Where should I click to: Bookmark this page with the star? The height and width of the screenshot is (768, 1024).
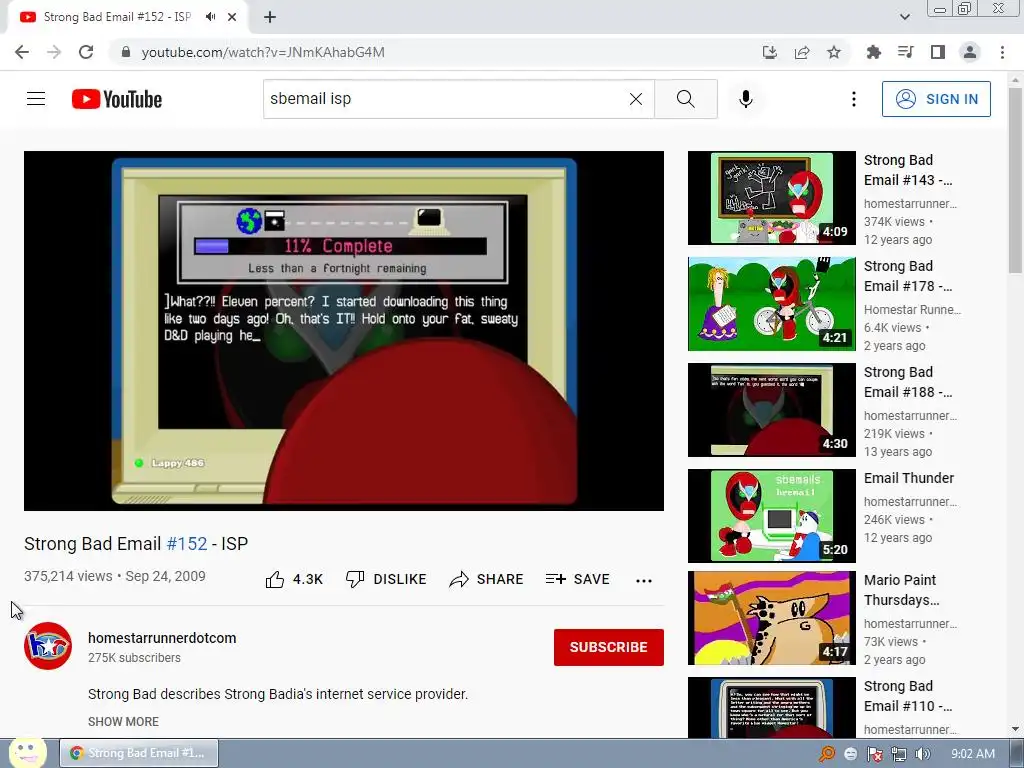pos(834,52)
